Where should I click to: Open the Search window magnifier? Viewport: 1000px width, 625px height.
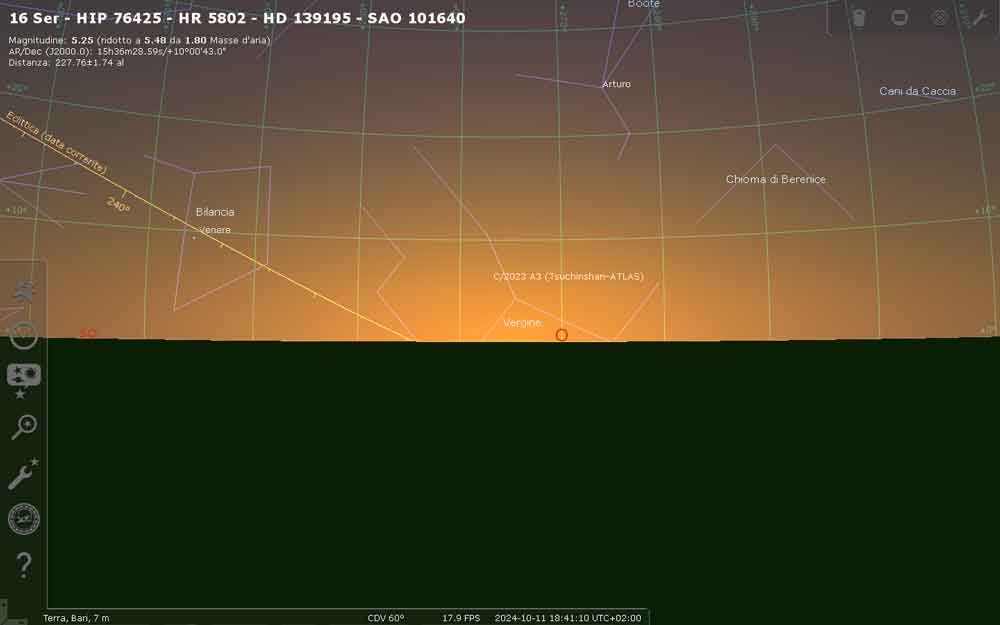23,427
